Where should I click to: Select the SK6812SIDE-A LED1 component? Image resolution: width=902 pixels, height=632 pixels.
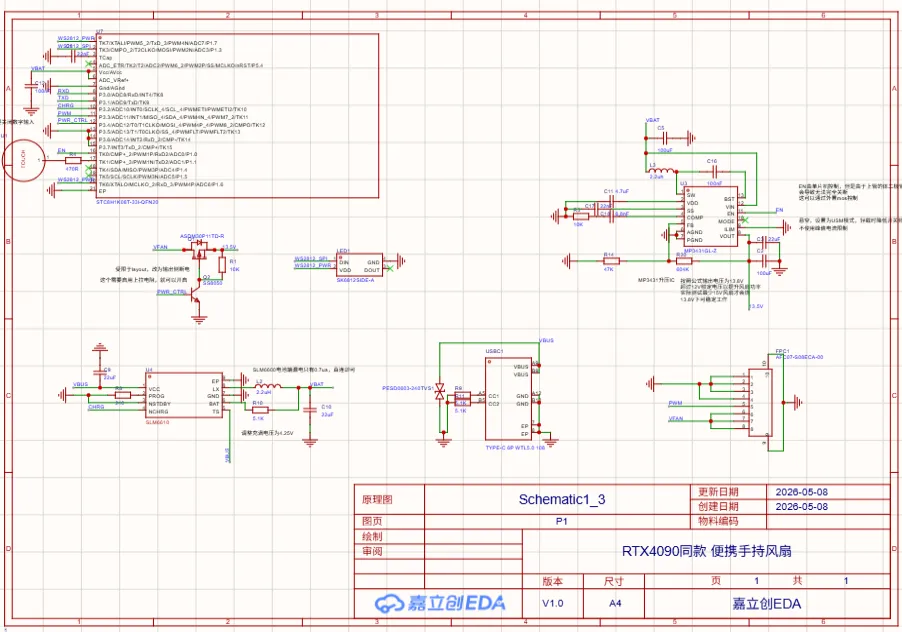(360, 266)
